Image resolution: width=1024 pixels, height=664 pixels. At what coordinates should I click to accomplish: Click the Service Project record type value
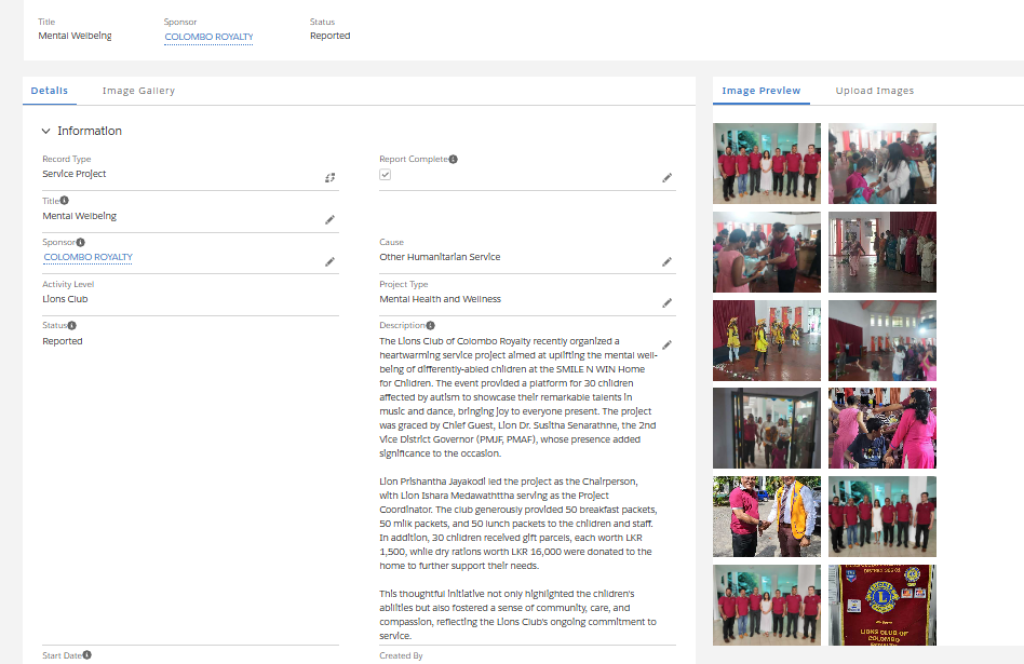click(x=74, y=174)
